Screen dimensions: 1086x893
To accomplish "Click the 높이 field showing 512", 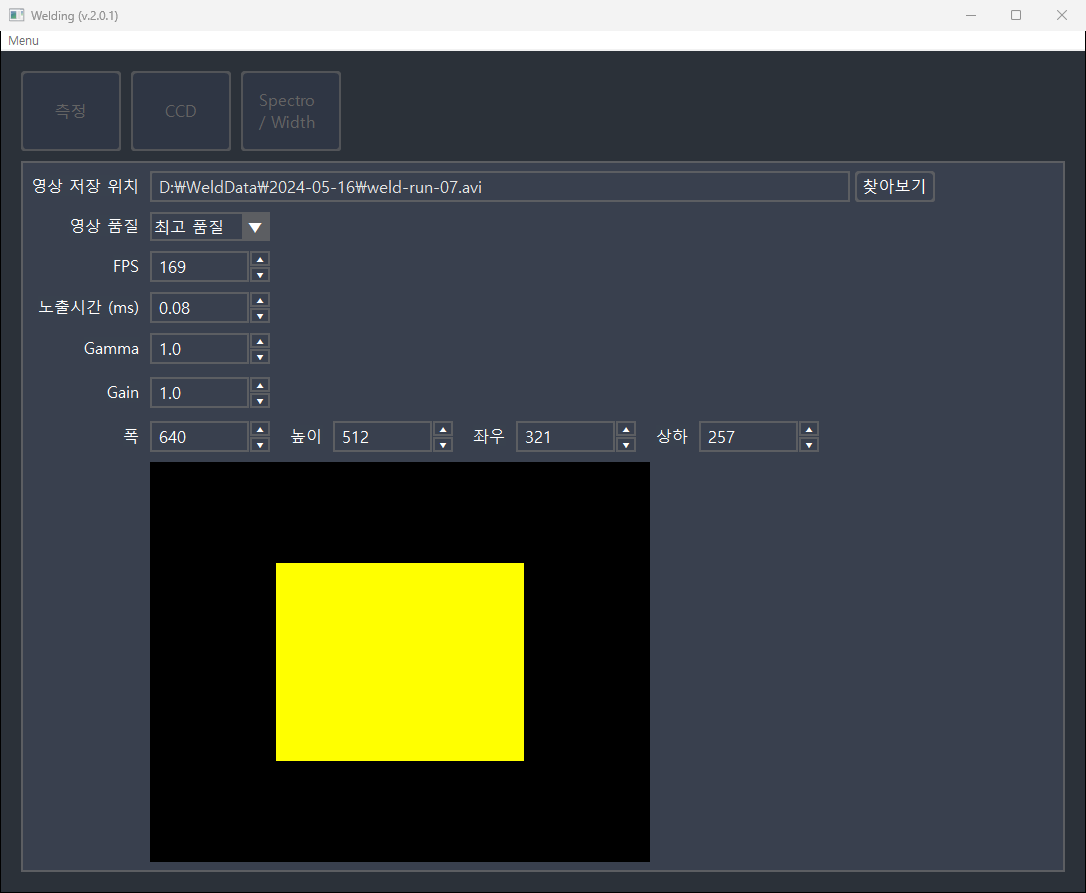I will coord(382,437).
